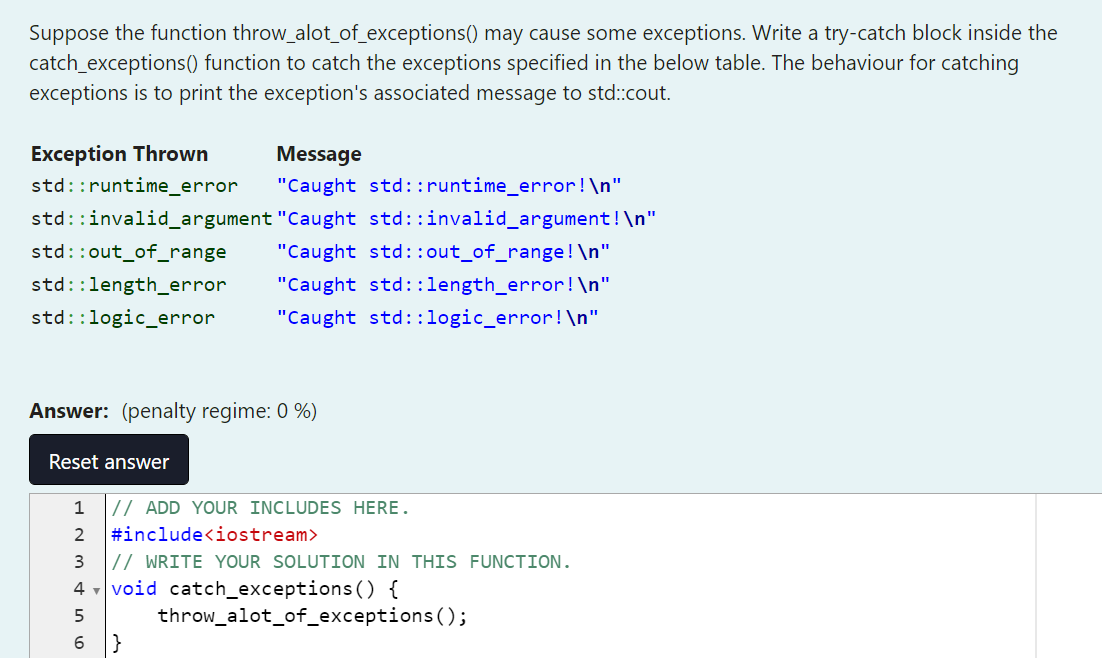Click the Message column header

pos(318,153)
